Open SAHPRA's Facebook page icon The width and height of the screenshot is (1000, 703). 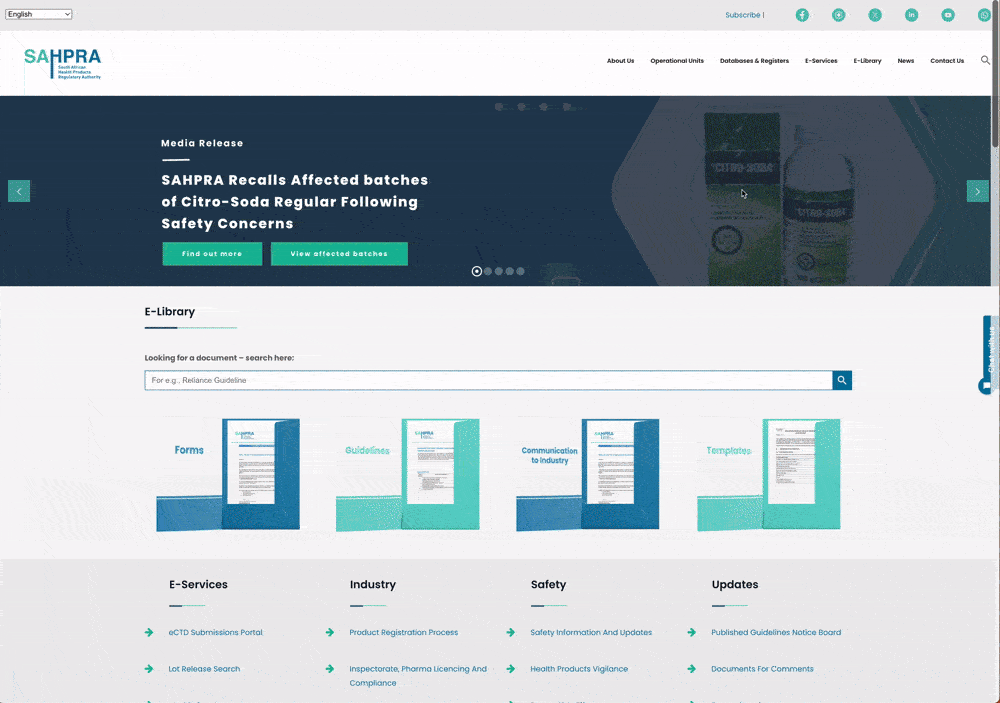pyautogui.click(x=802, y=15)
